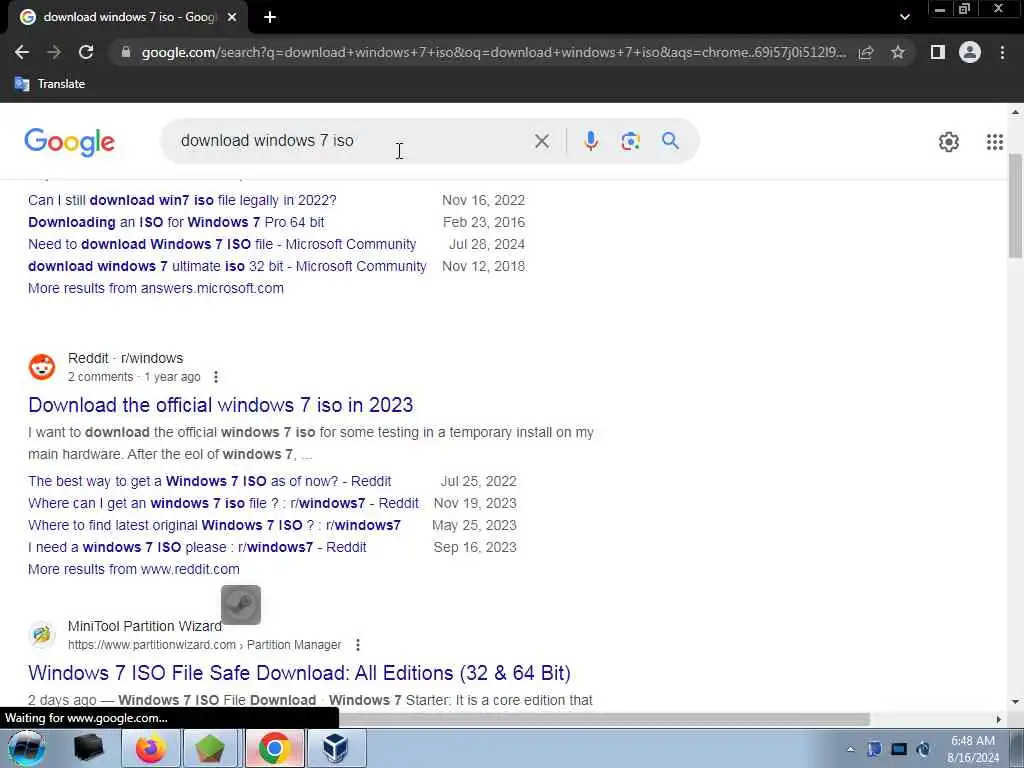Click the browser address bar URL
This screenshot has height=768, width=1024.
pyautogui.click(x=493, y=52)
